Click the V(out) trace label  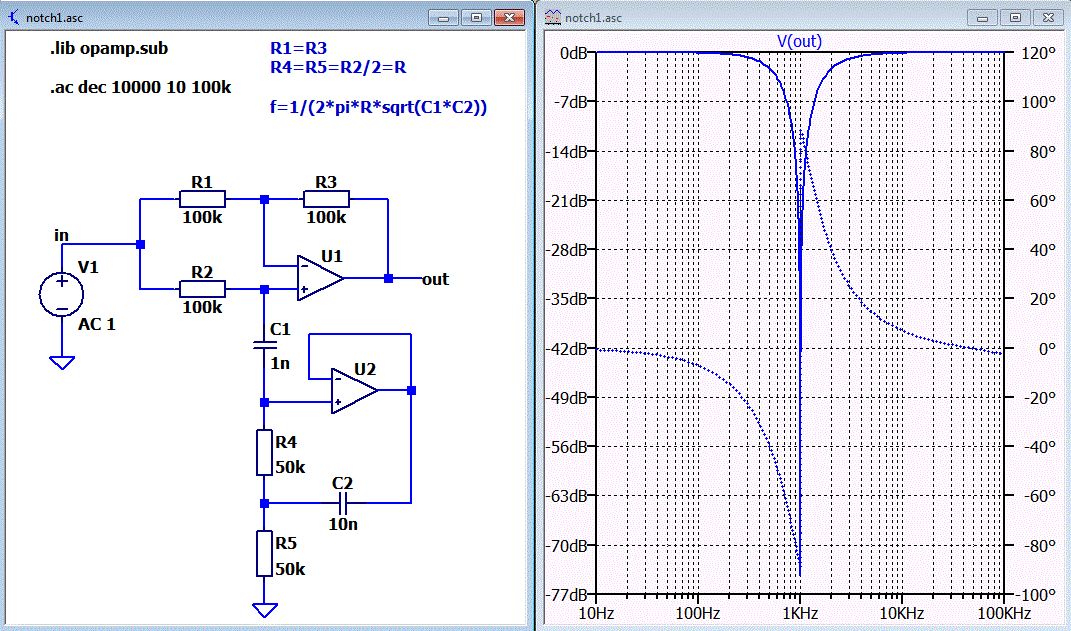(799, 41)
